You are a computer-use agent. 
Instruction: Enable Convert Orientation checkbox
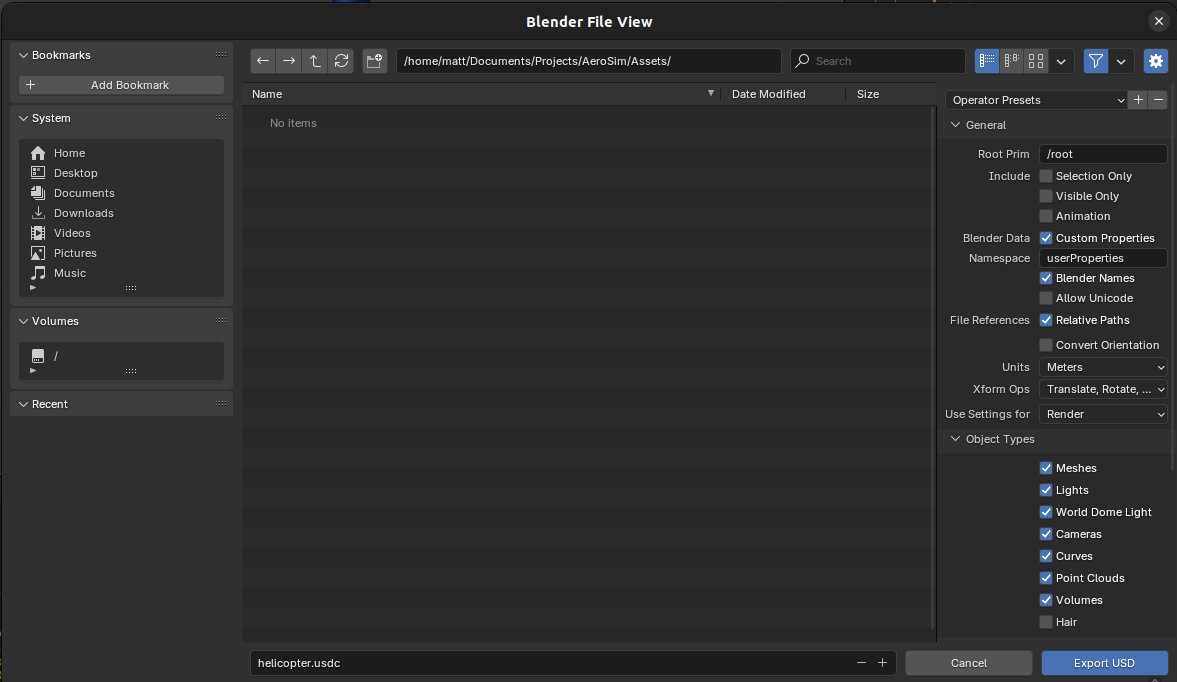click(1046, 345)
